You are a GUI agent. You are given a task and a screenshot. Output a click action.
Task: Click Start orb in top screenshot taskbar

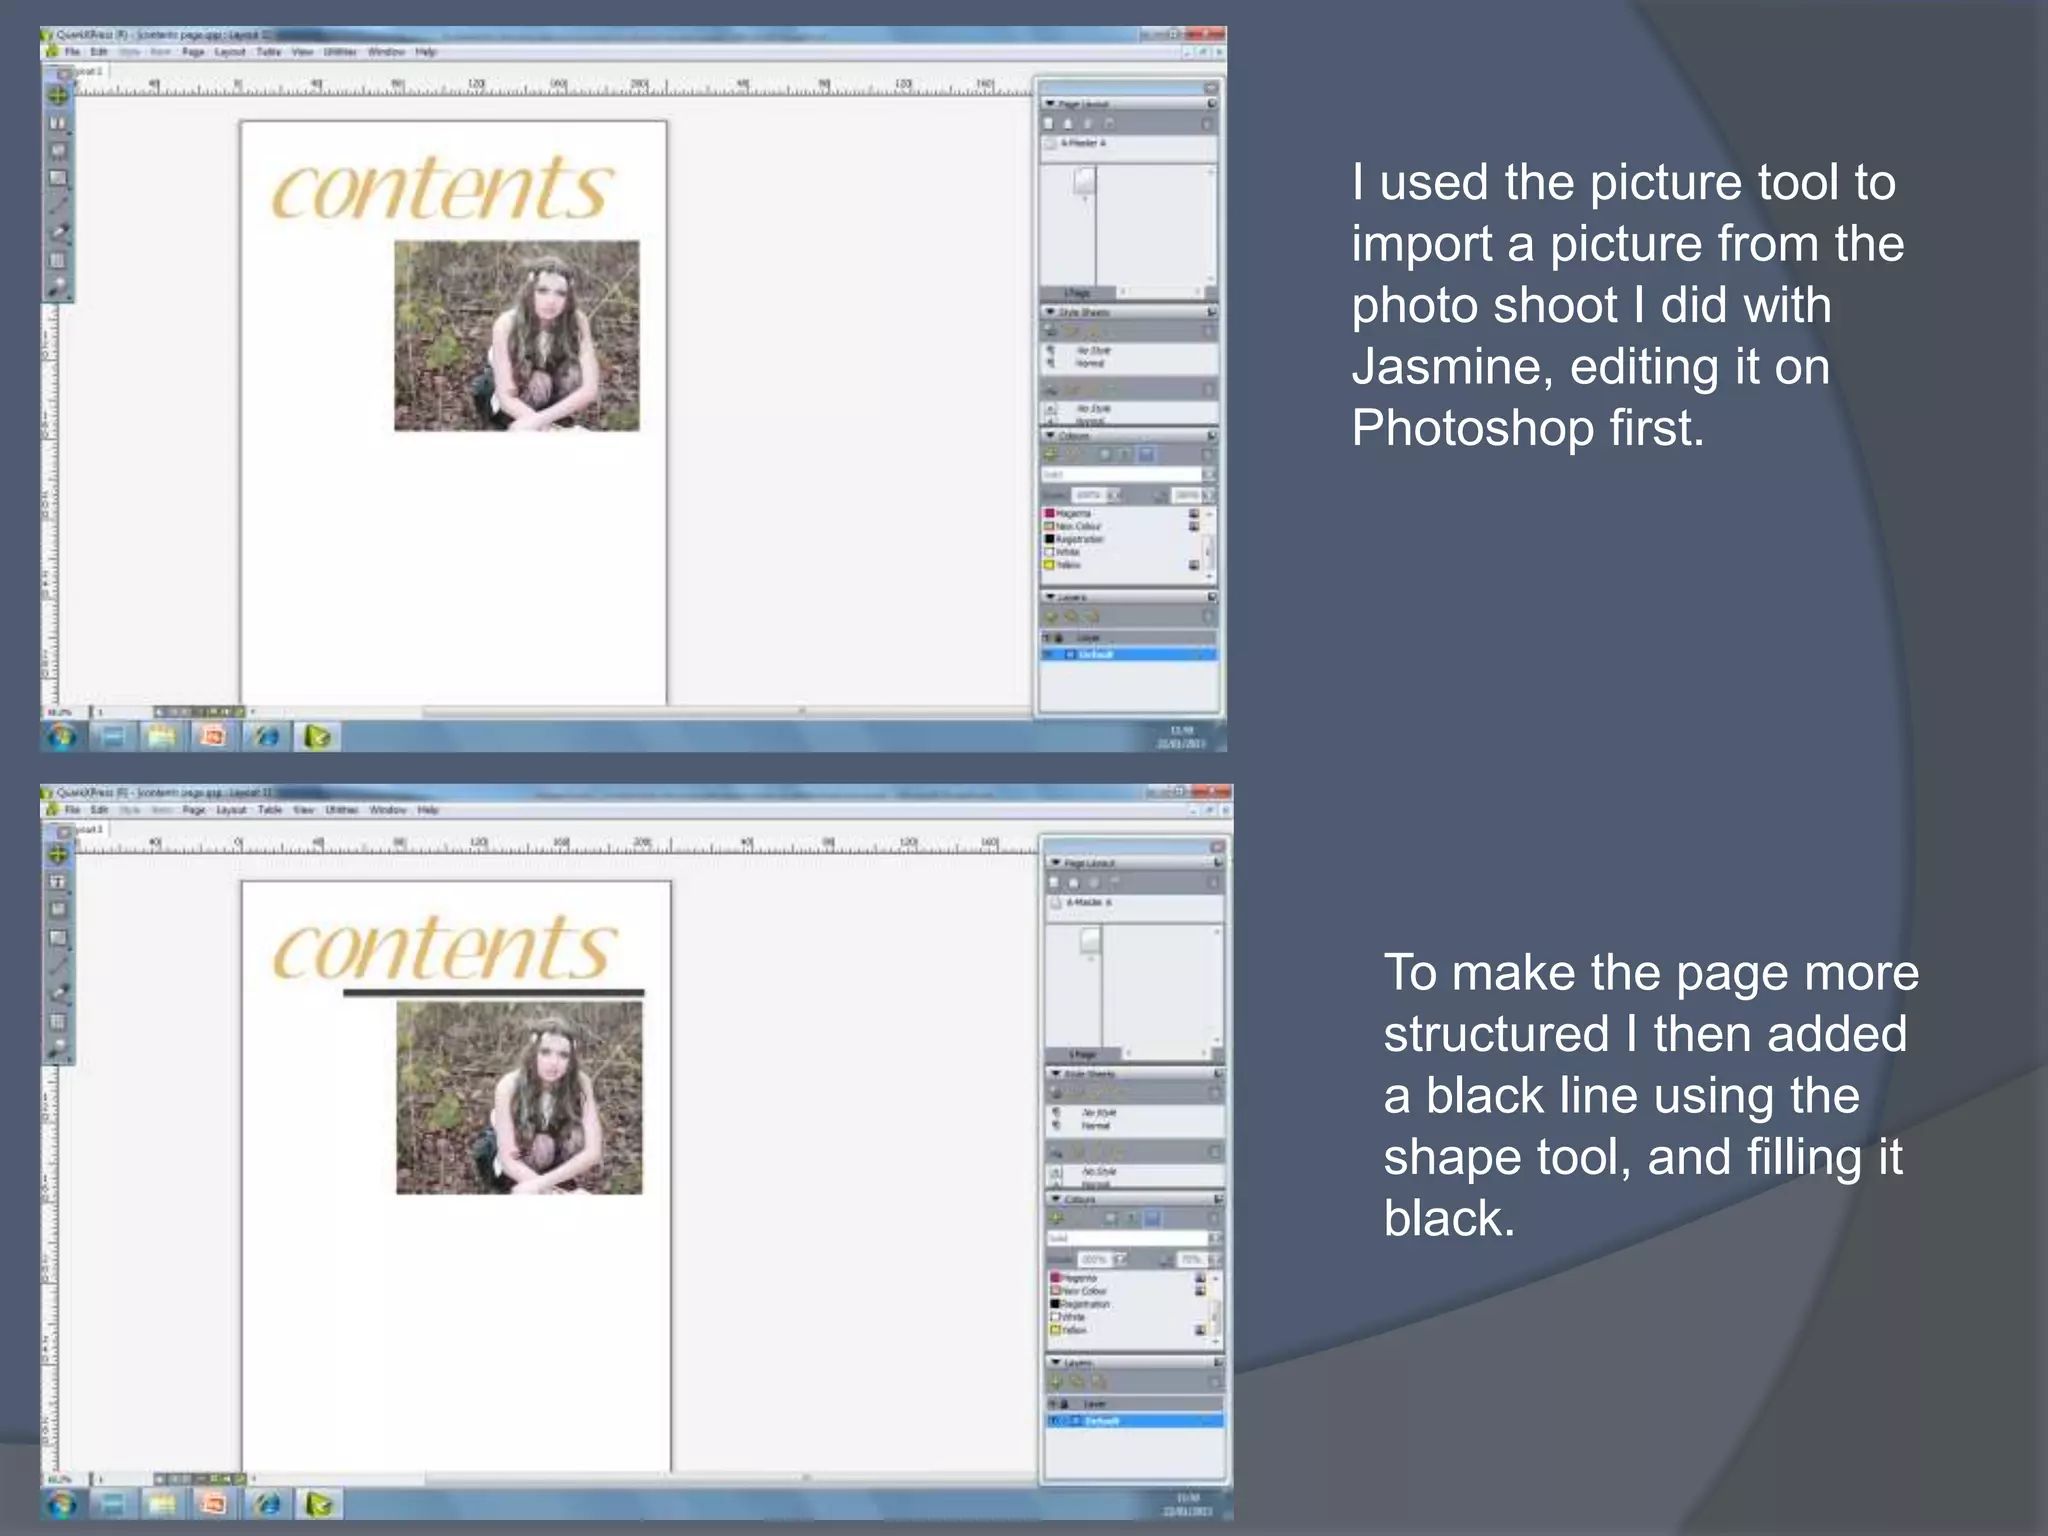point(62,737)
